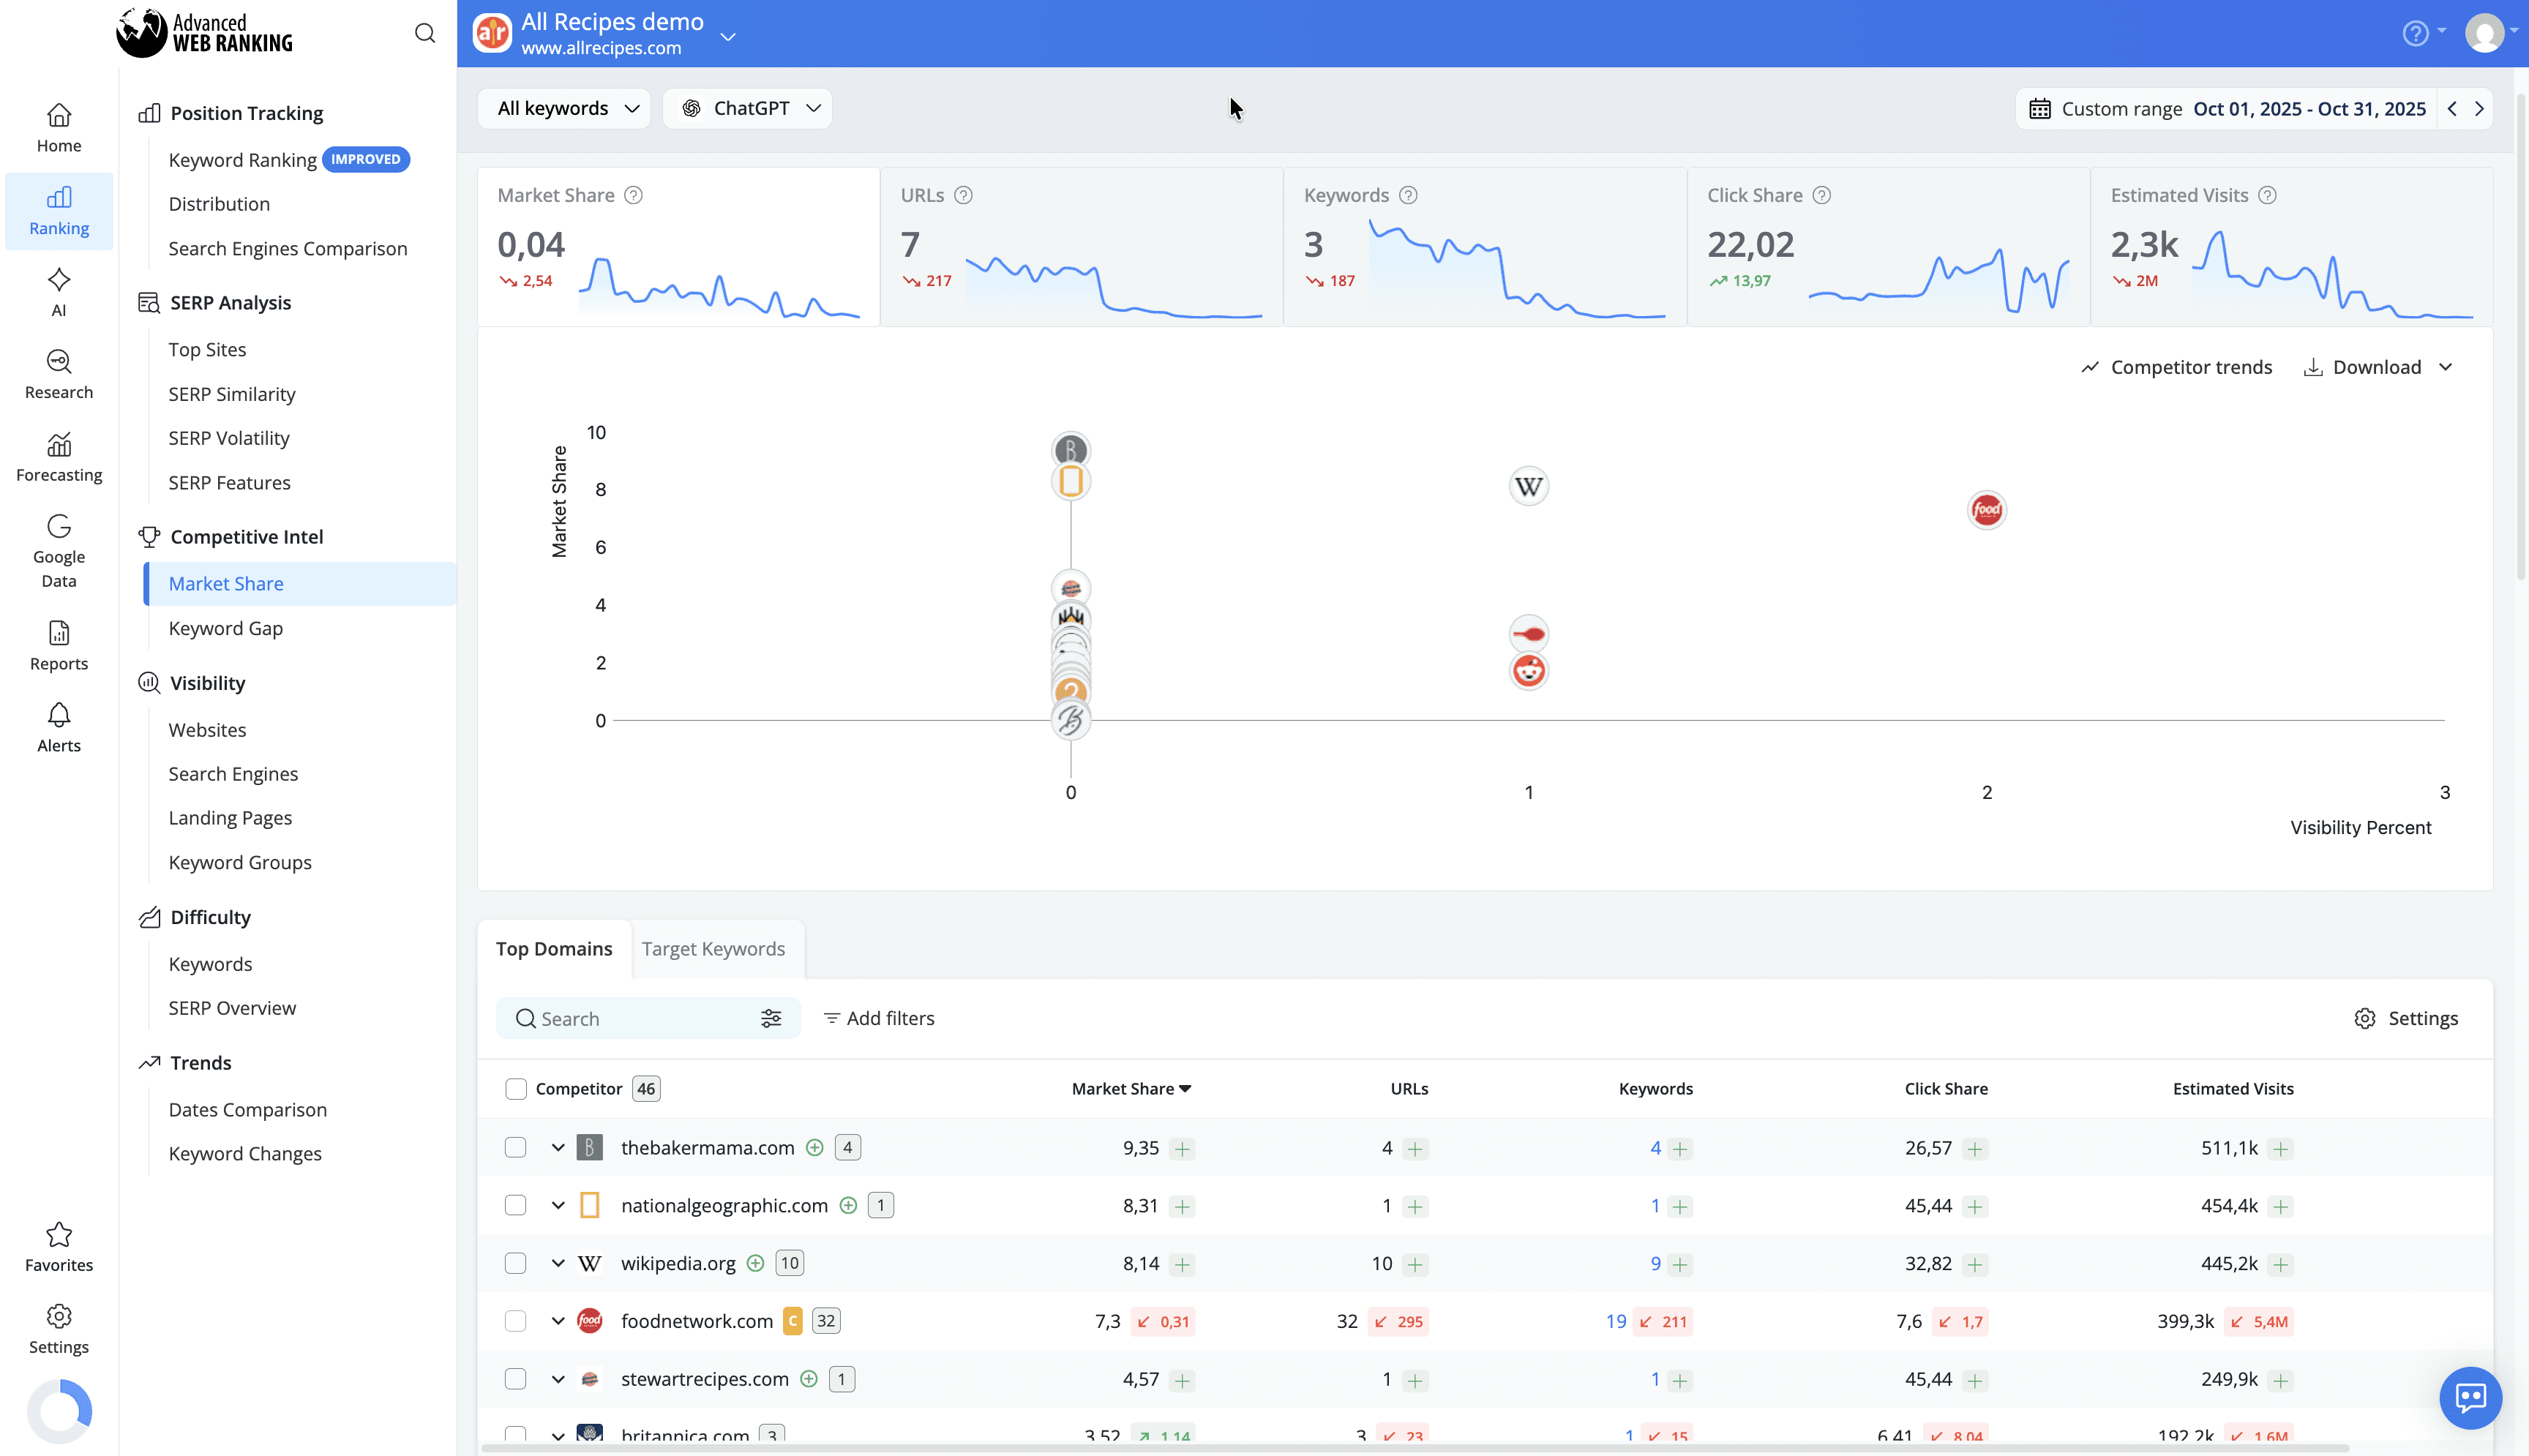Click the Alerts bell icon
2529x1456 pixels.
(x=59, y=716)
